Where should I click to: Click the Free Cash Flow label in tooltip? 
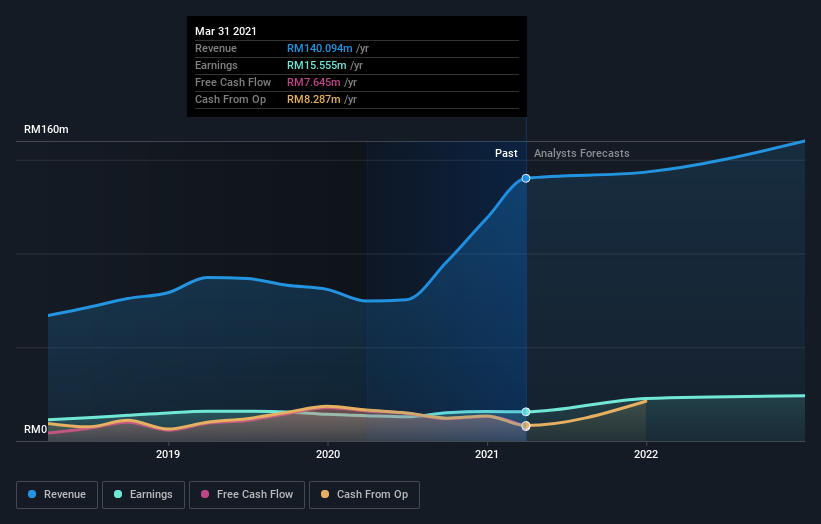tap(233, 82)
